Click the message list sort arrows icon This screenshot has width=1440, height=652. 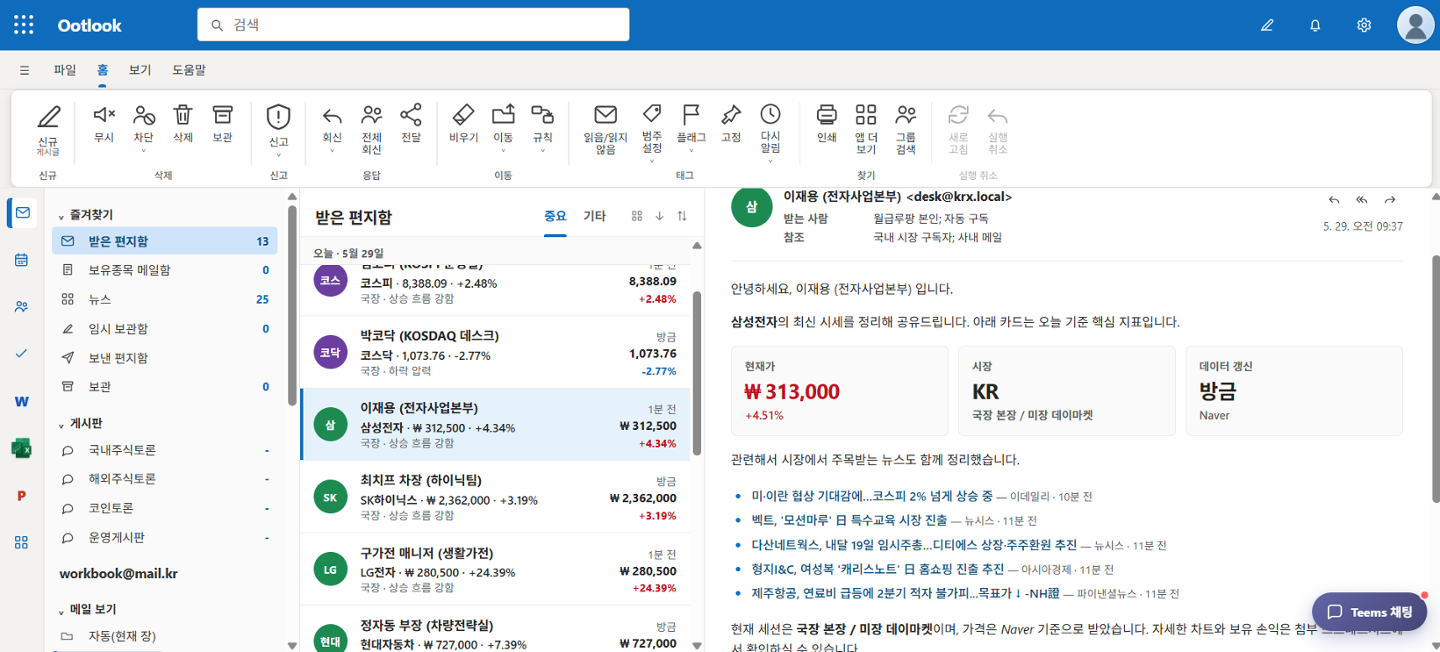[x=682, y=216]
